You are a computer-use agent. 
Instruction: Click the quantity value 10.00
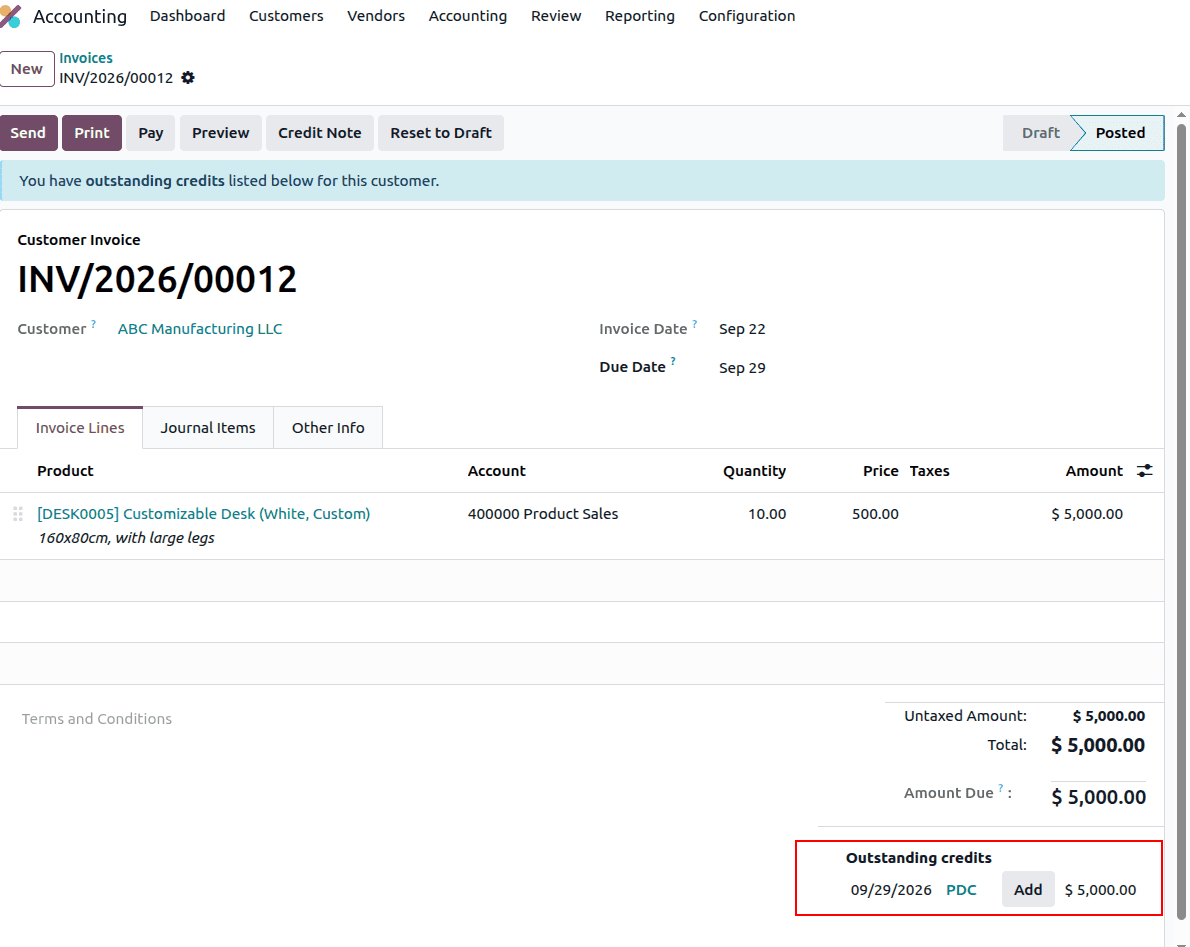(x=767, y=514)
